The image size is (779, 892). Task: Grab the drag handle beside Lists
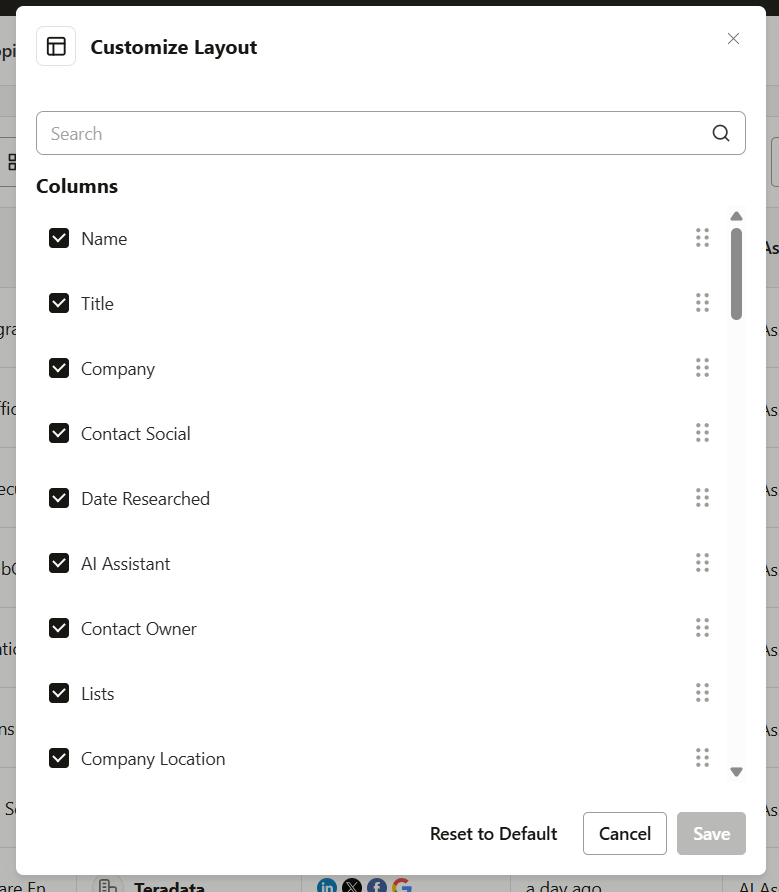click(702, 692)
